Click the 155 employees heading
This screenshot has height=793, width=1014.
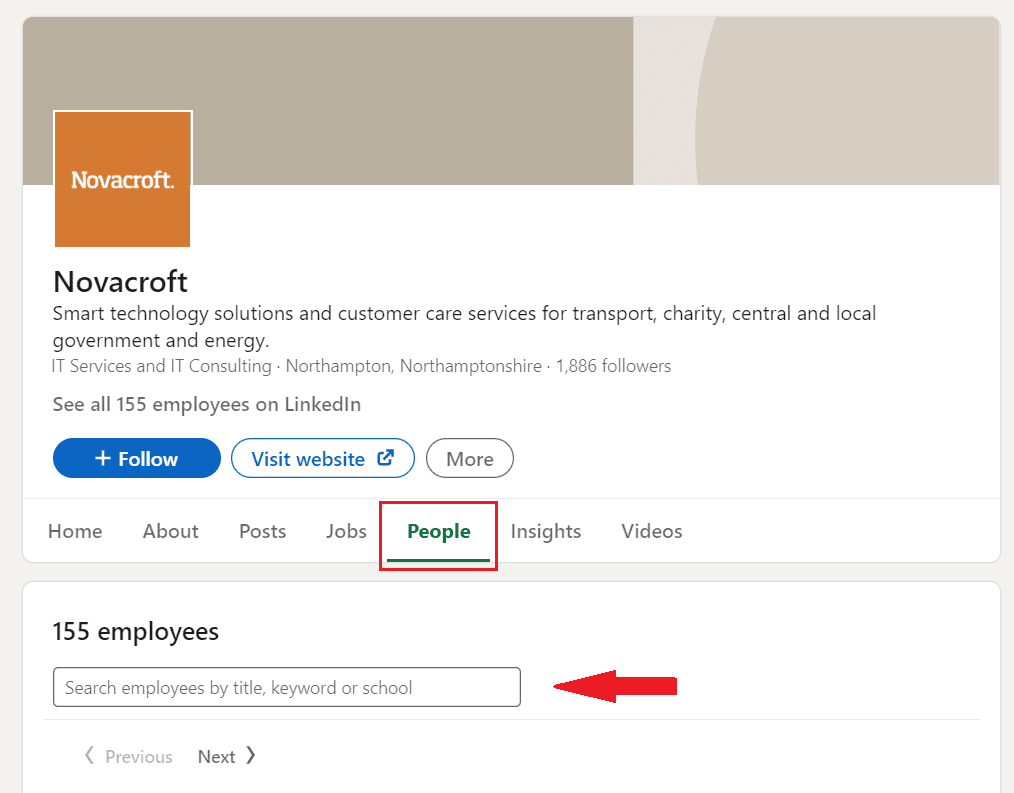(136, 631)
